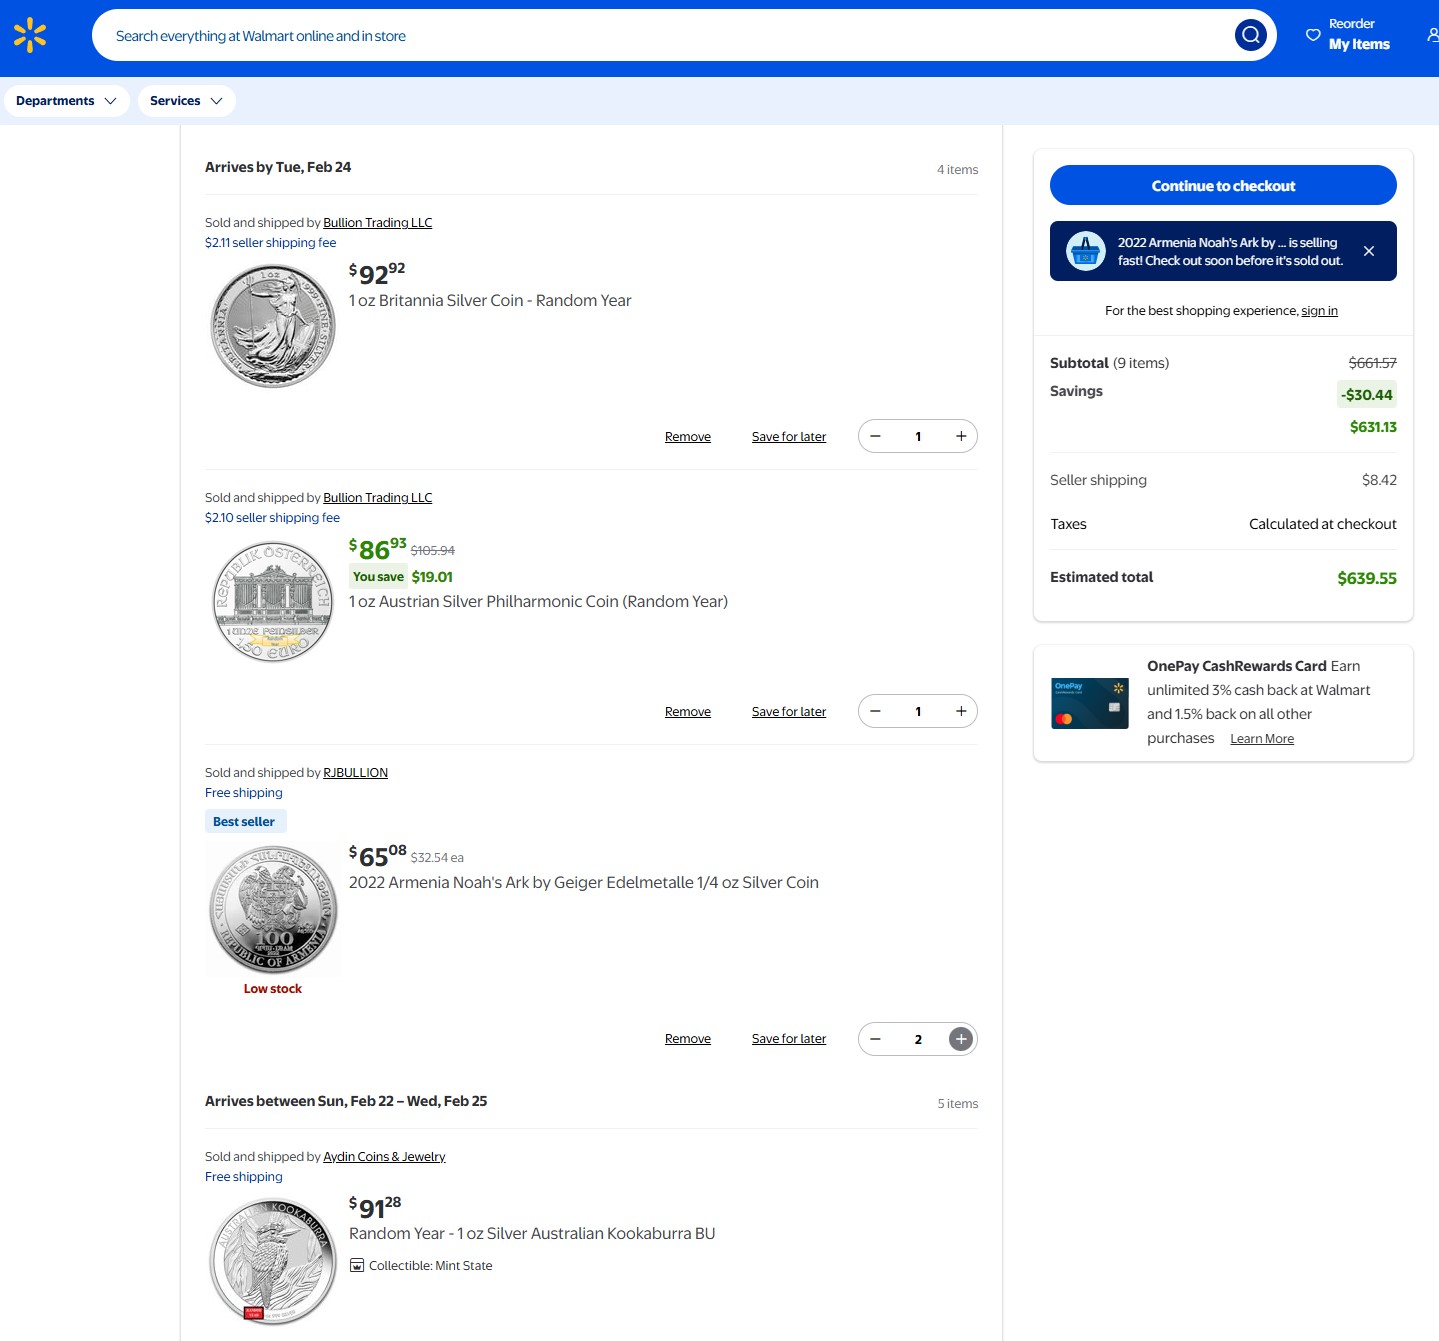Remove the Austrian Silver Philharmonic Coin
This screenshot has width=1439, height=1341.
tap(688, 712)
